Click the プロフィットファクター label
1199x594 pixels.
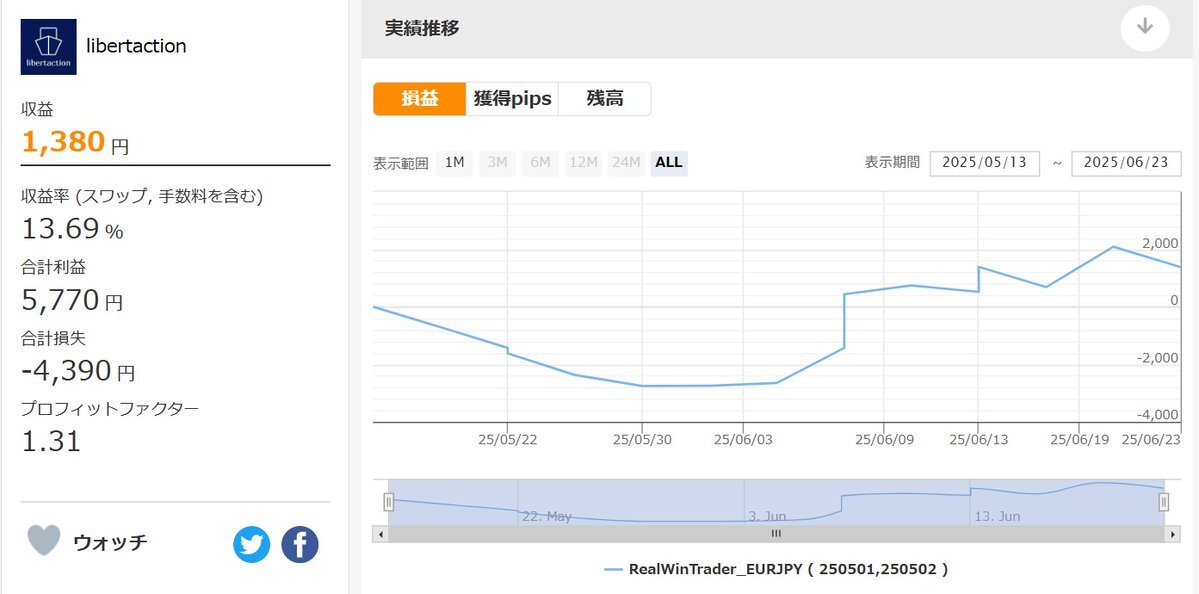coord(110,408)
